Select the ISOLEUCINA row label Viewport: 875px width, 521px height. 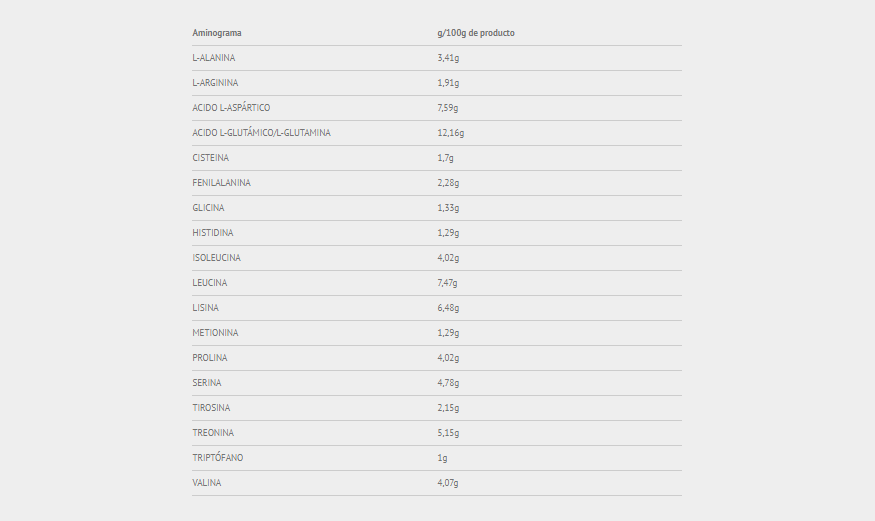click(x=216, y=258)
